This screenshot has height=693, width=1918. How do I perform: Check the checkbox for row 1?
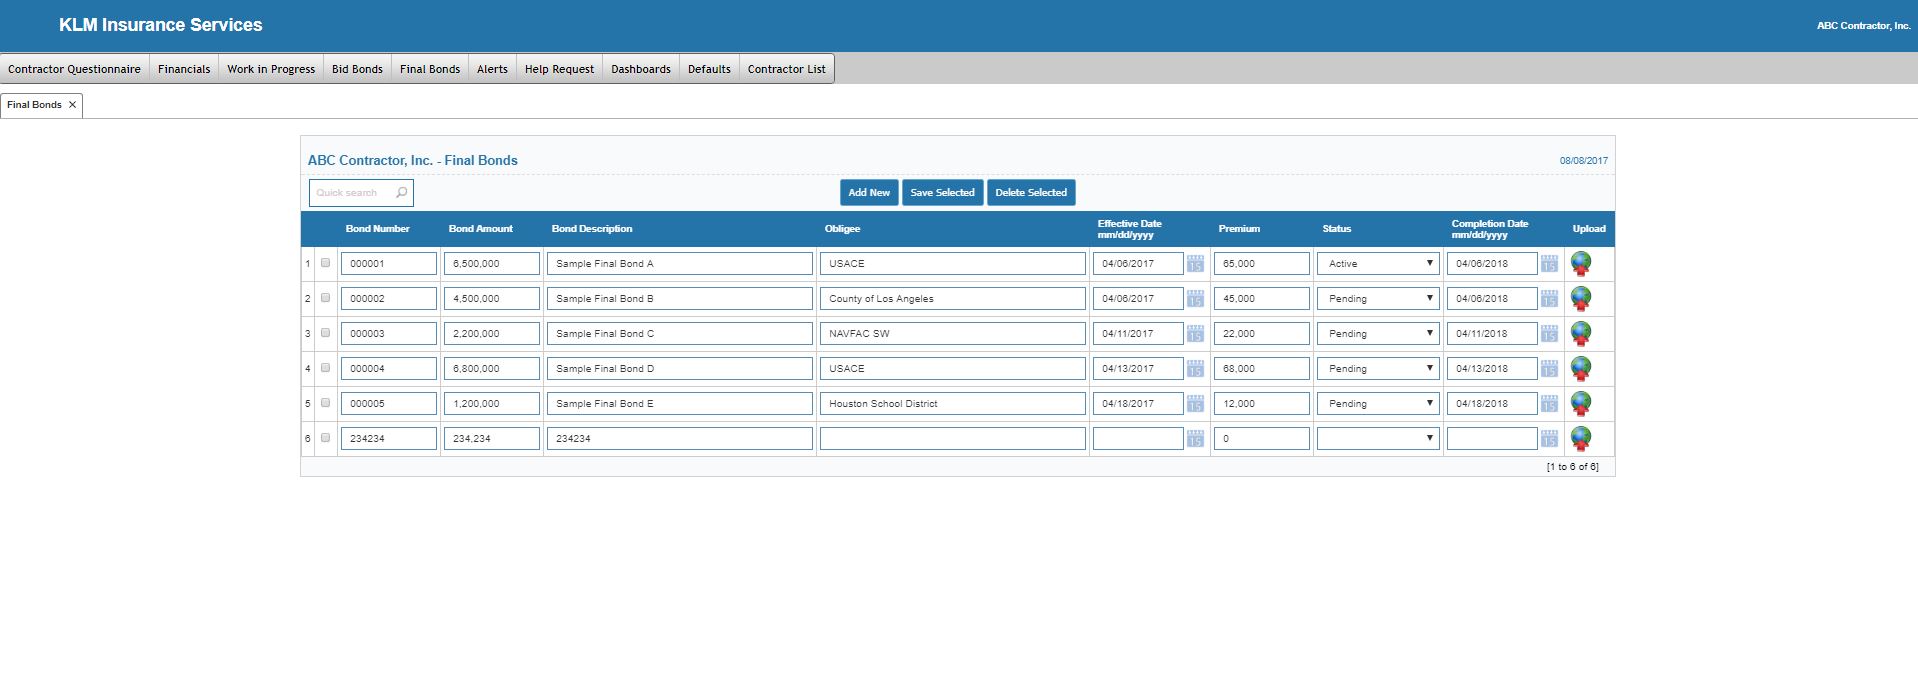coord(325,263)
